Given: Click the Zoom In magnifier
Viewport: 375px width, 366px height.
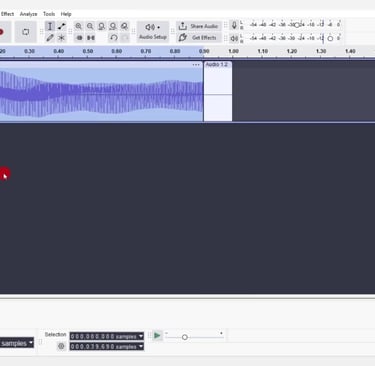Looking at the screenshot, I should 79,26.
